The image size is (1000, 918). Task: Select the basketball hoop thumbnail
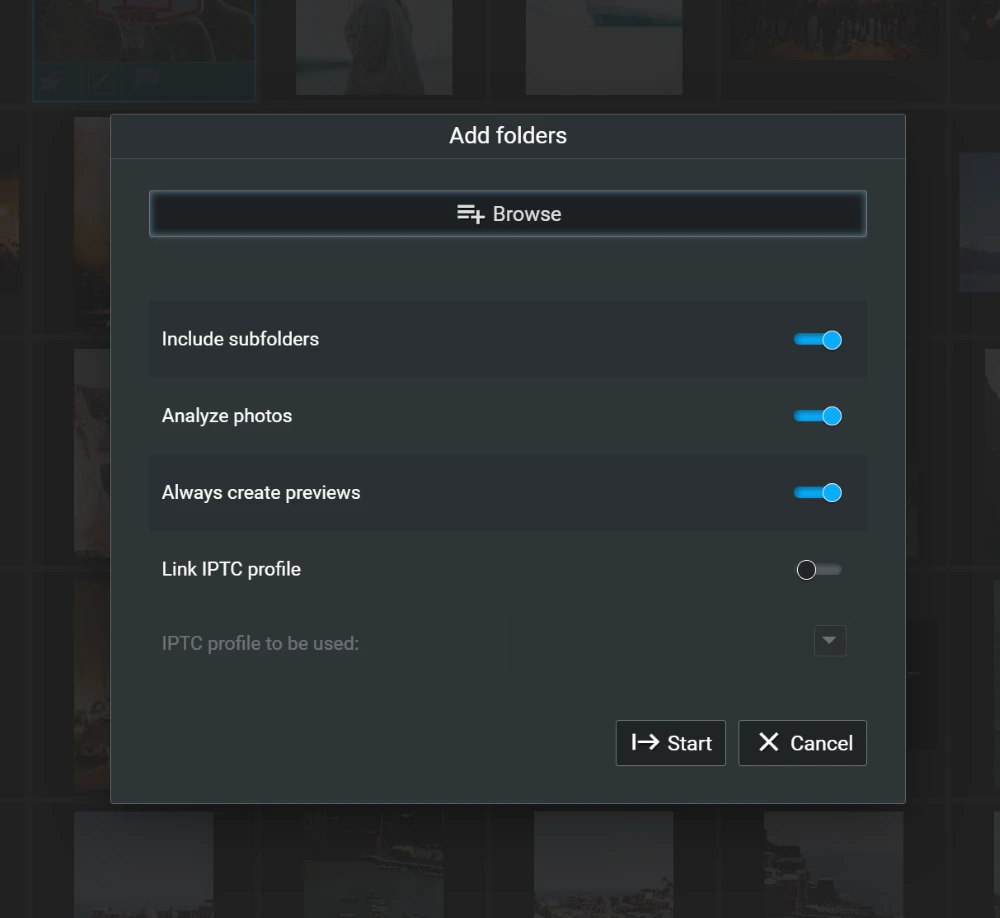pos(143,35)
